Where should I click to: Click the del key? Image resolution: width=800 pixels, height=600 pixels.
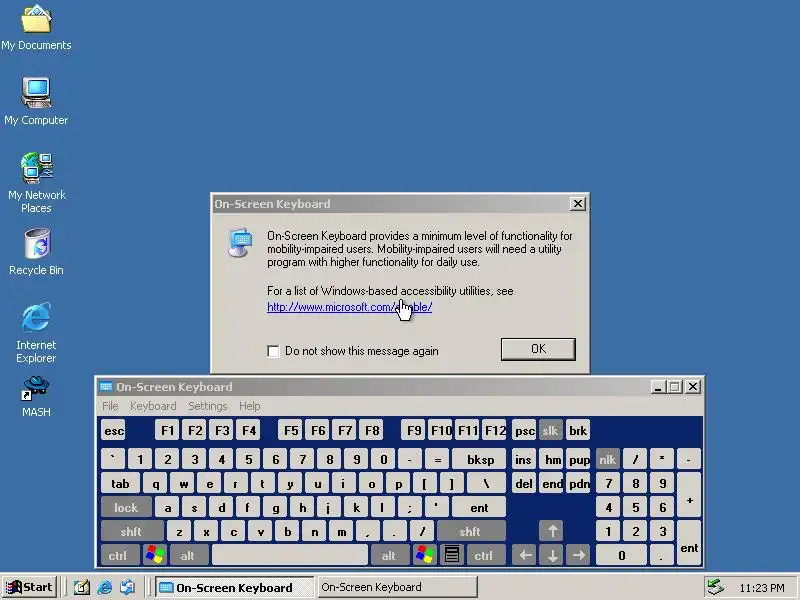coord(524,483)
